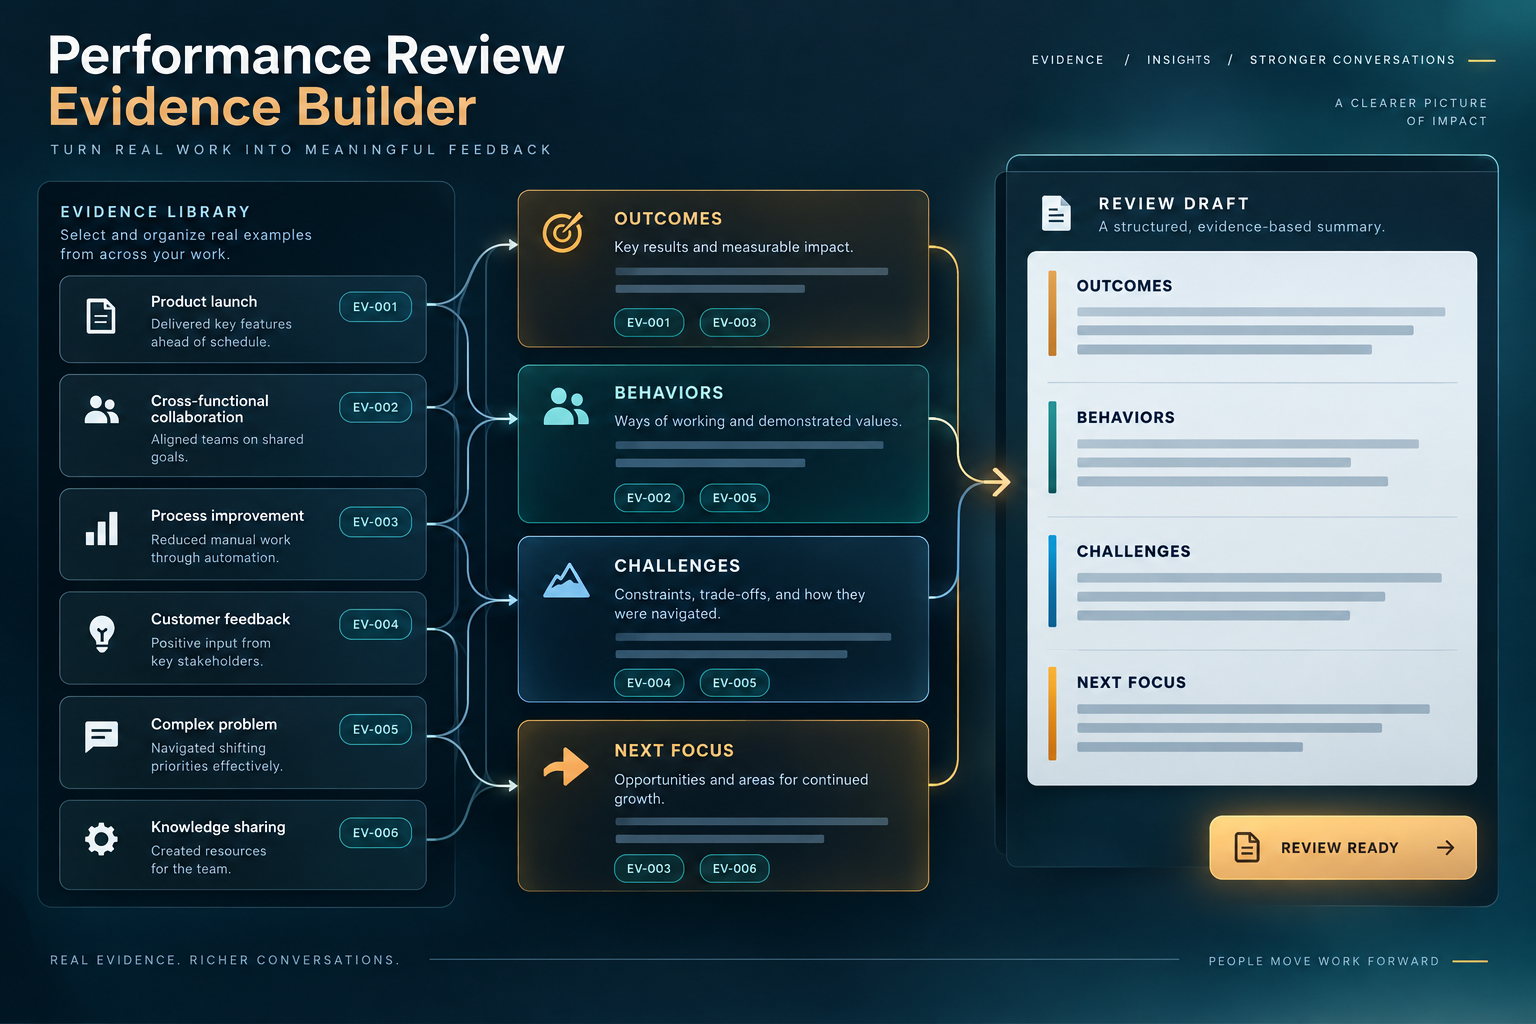This screenshot has width=1536, height=1024.
Task: Click the Review Ready button label
Action: pyautogui.click(x=1339, y=848)
